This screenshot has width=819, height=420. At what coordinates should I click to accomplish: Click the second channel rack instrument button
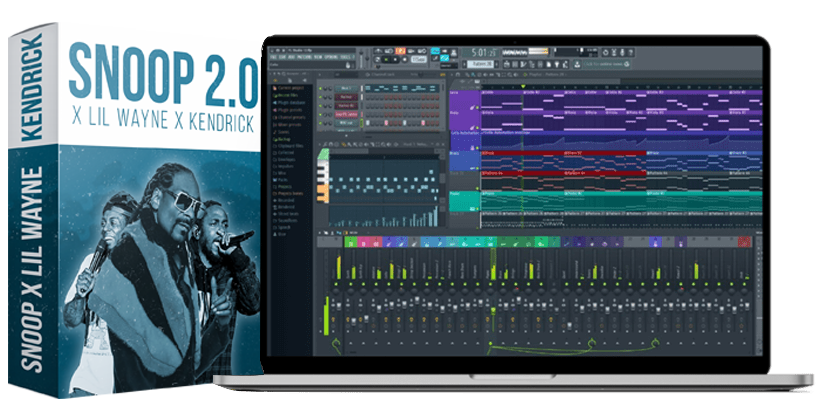pos(345,96)
